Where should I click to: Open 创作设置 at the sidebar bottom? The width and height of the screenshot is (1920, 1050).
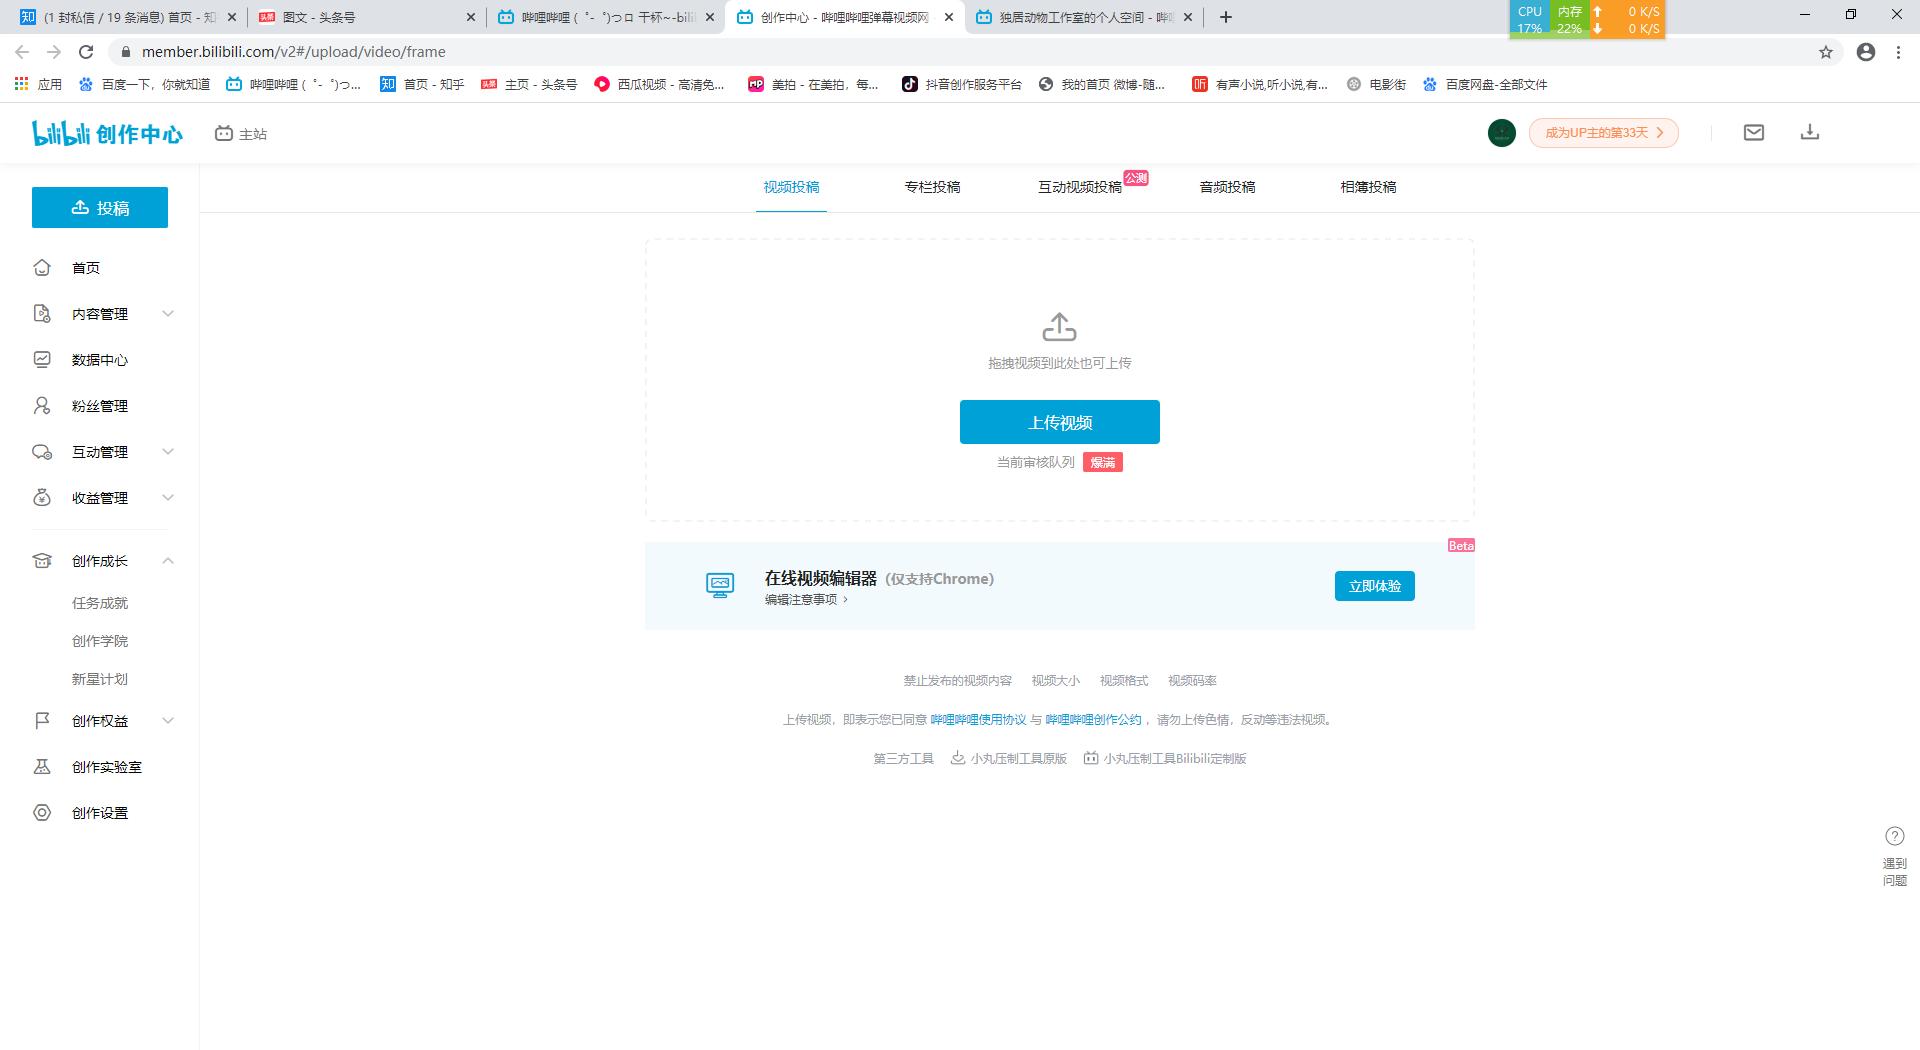pyautogui.click(x=99, y=813)
